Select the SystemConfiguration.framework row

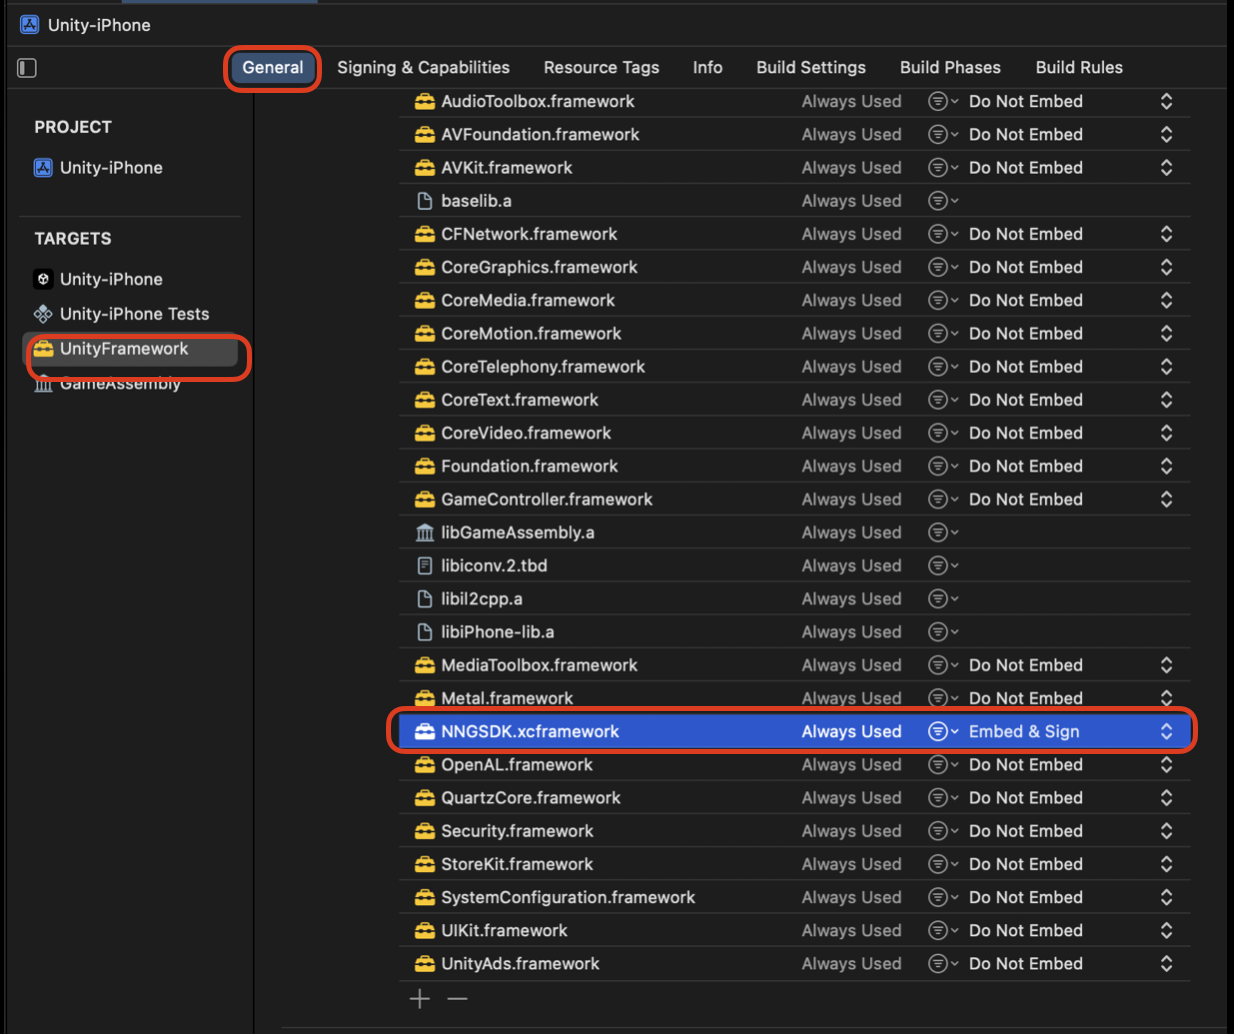point(794,898)
